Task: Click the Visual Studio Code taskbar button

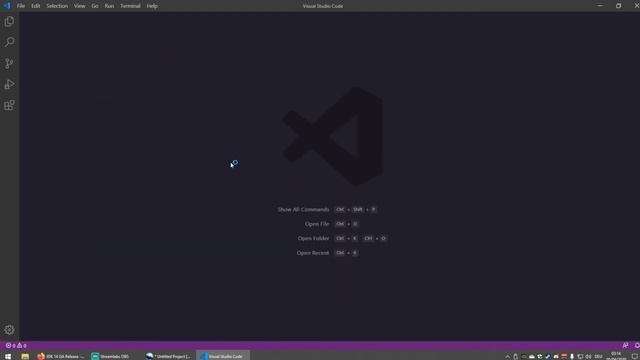Action: pos(223,356)
